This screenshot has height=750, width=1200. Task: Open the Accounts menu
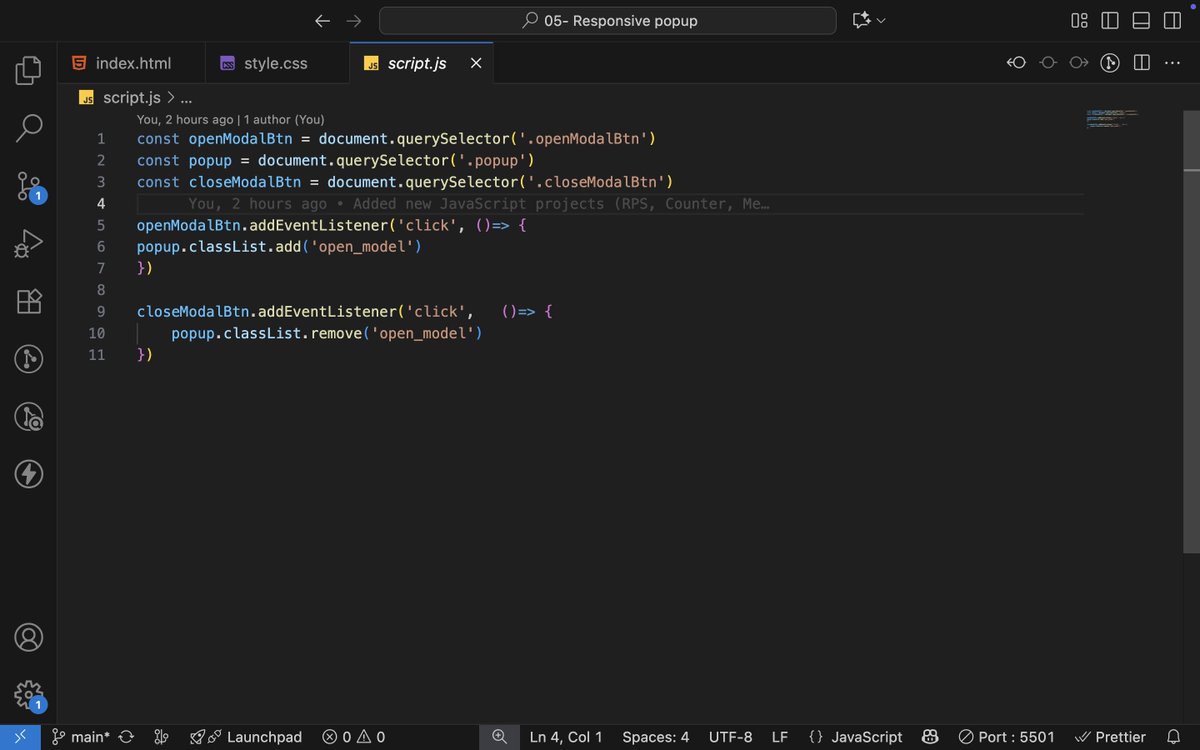point(29,636)
